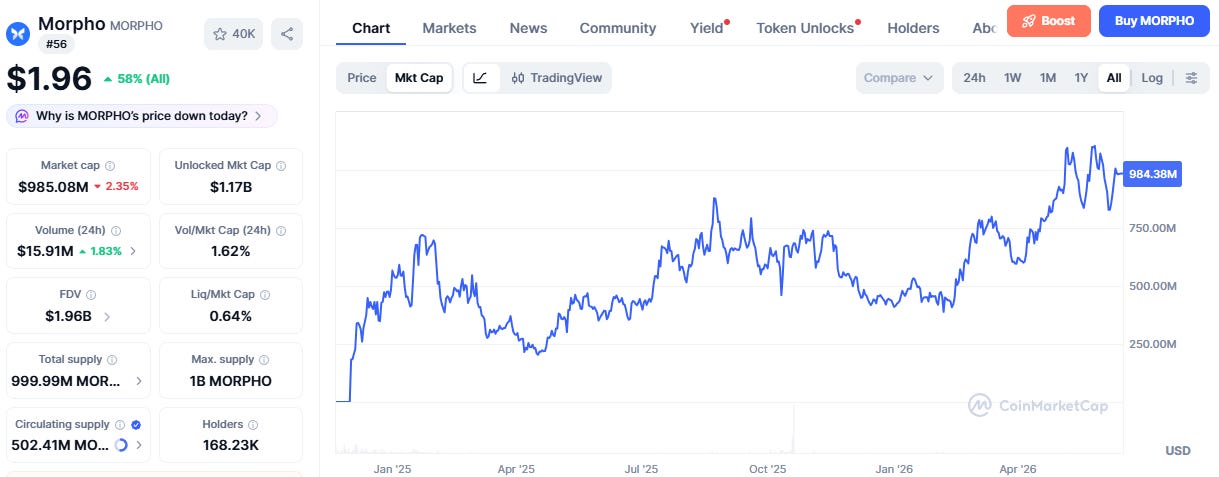This screenshot has width=1219, height=477.
Task: Open the Yield tab
Action: point(707,28)
